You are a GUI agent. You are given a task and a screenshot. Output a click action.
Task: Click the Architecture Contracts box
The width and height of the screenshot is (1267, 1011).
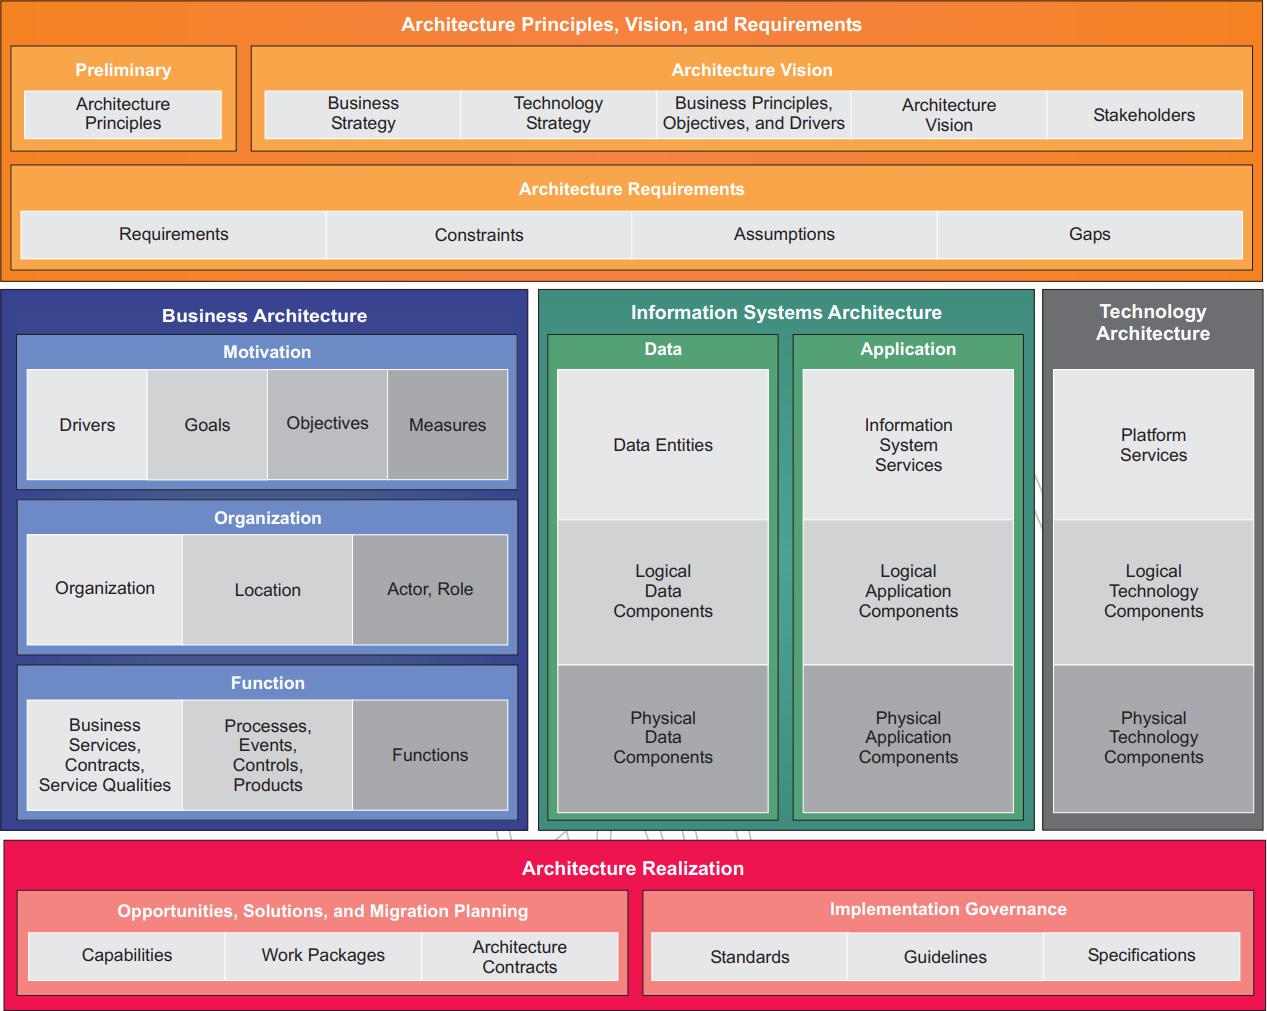(519, 957)
